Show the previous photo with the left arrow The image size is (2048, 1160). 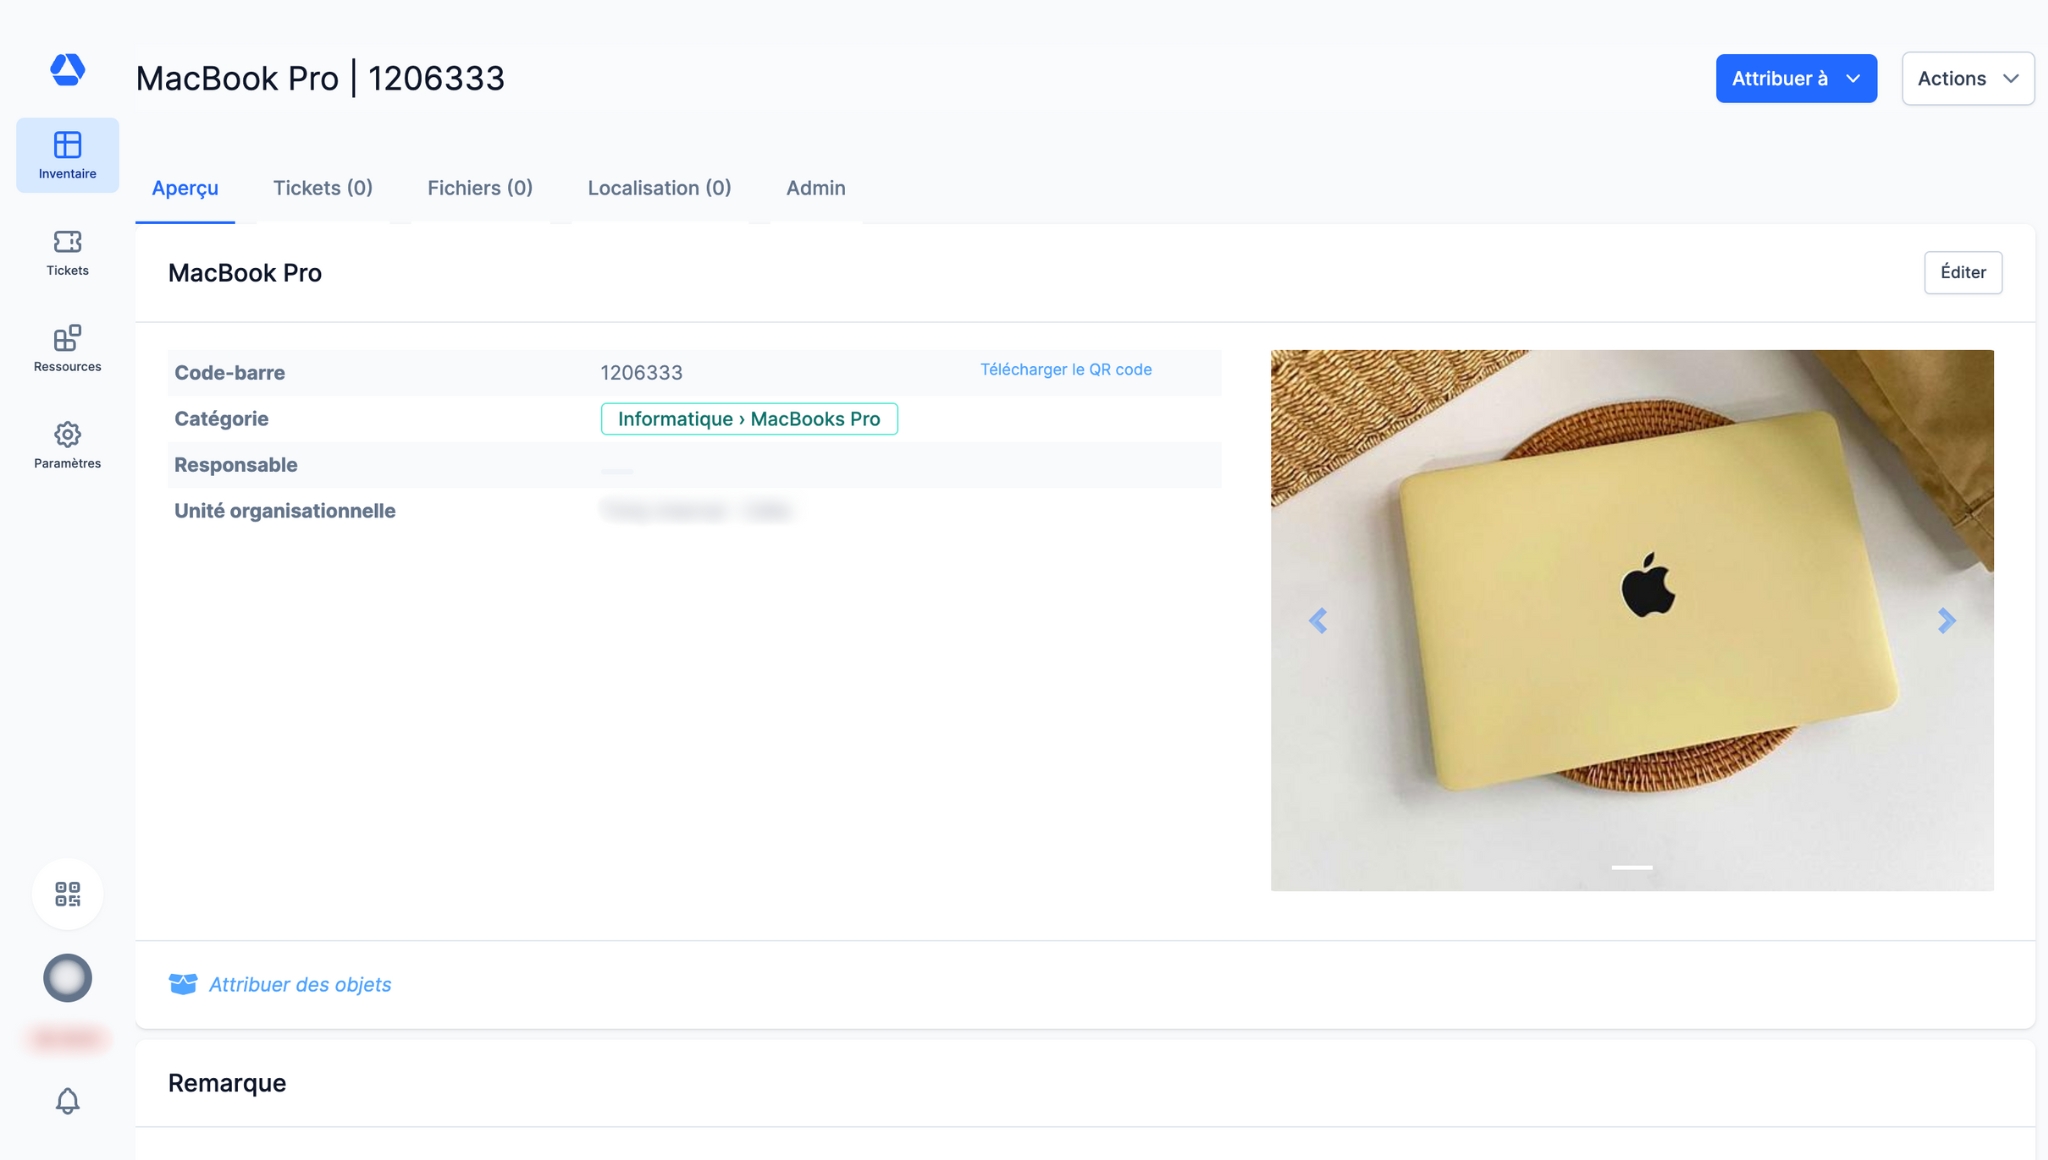[1318, 621]
